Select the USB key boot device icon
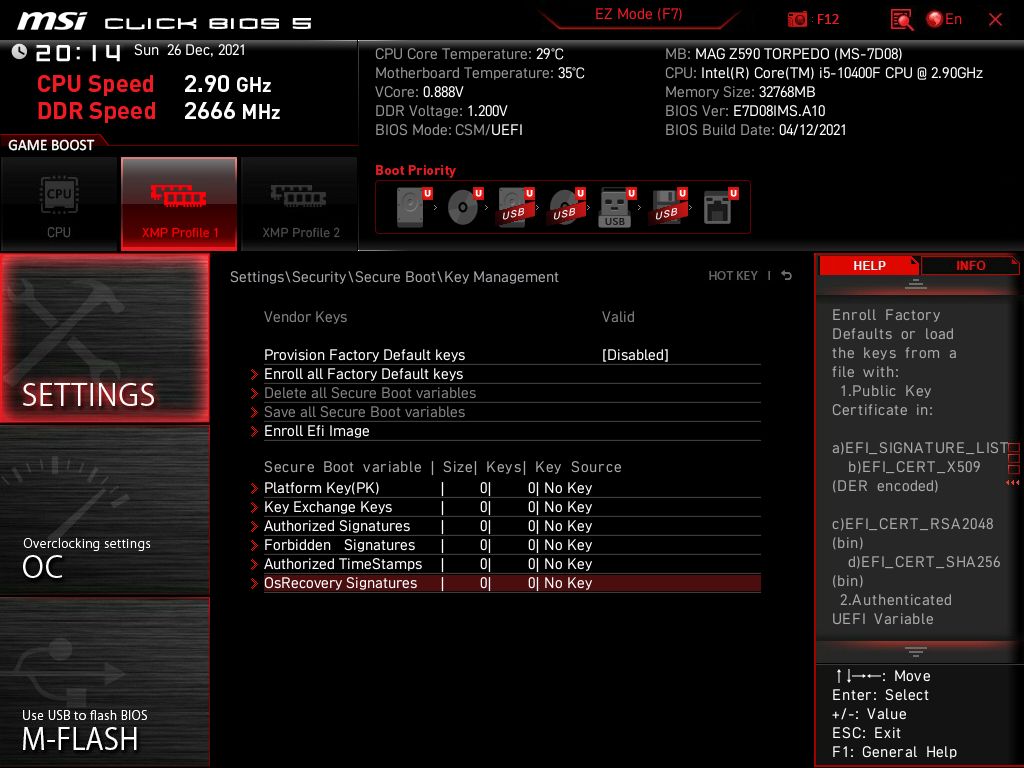Image resolution: width=1024 pixels, height=768 pixels. point(616,207)
